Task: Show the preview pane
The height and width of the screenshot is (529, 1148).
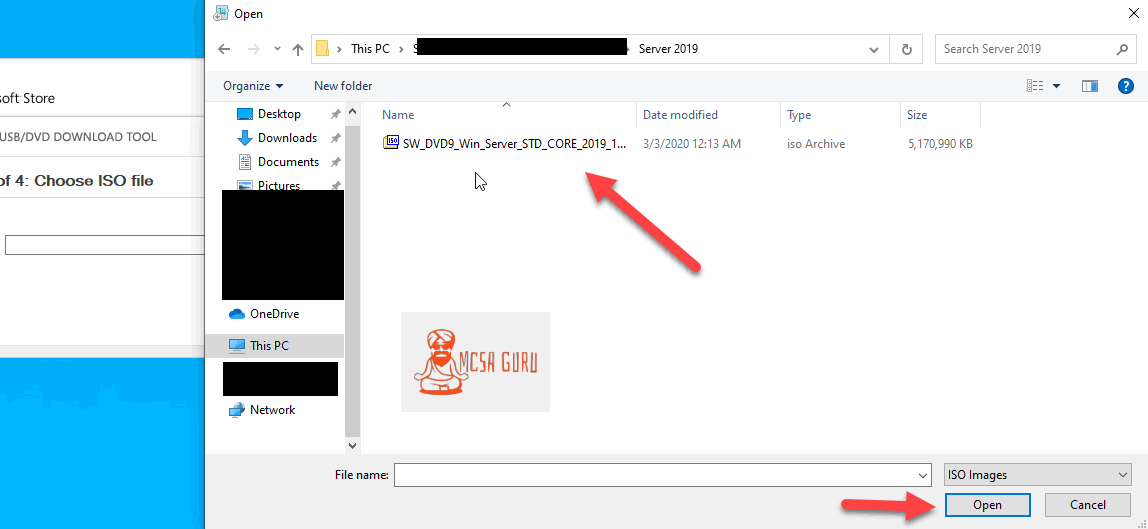Action: (x=1090, y=86)
